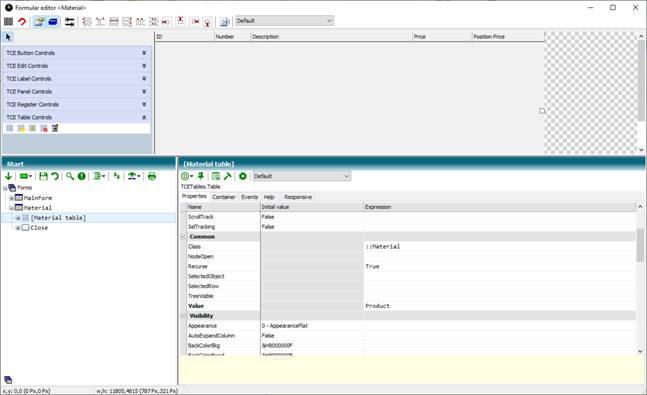Switch to the Container tab
This screenshot has height=395, width=647.
pos(224,197)
